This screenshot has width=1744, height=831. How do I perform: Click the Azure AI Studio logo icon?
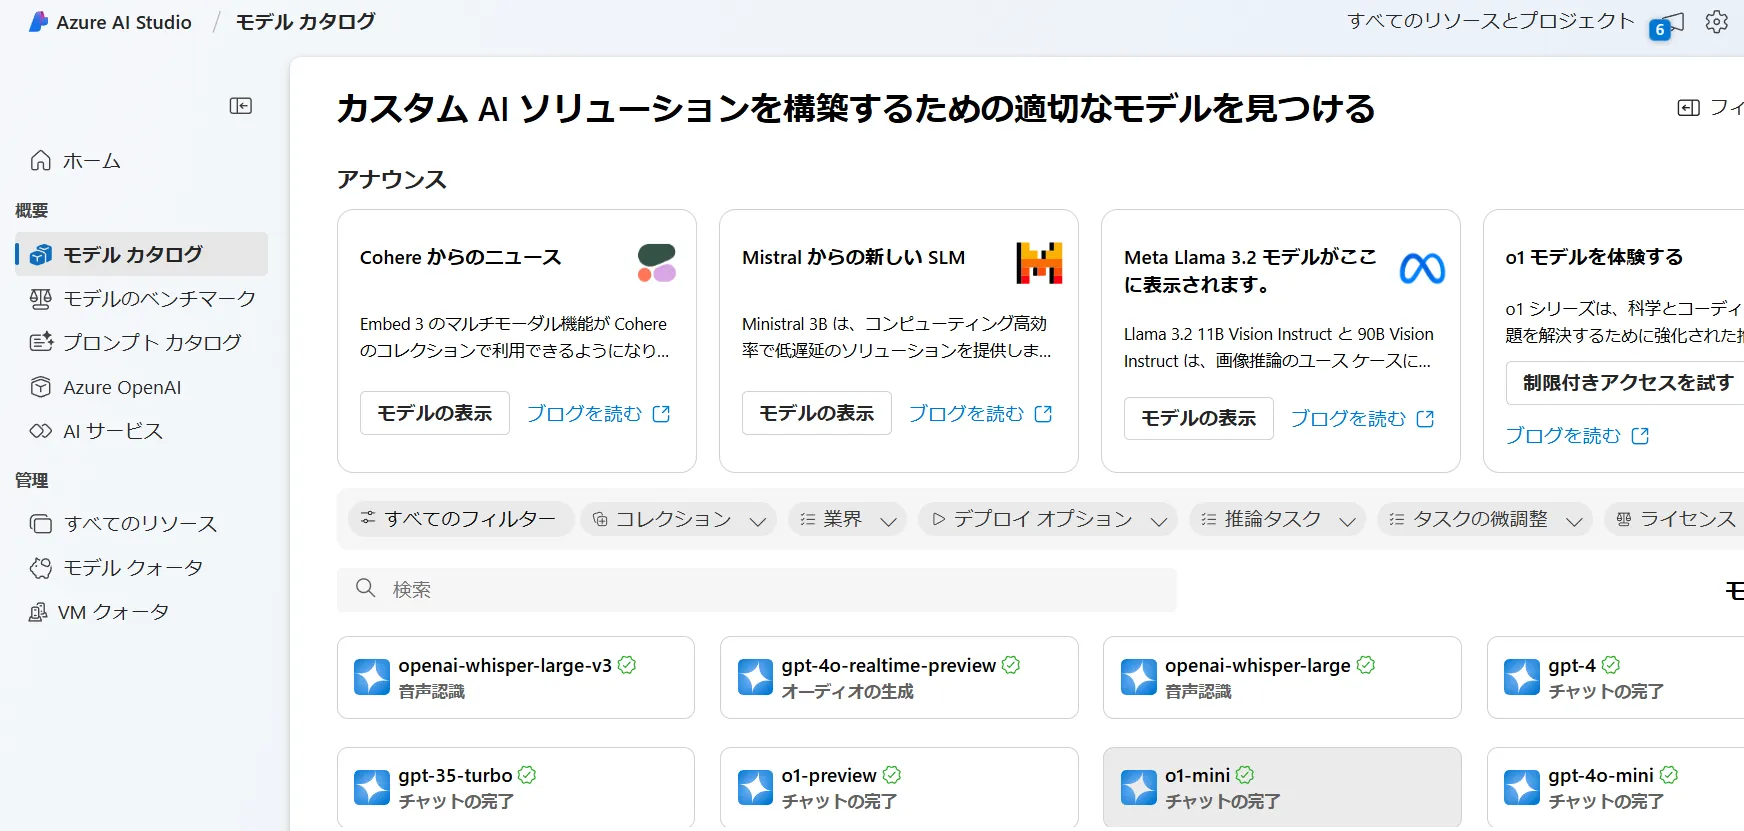point(39,22)
